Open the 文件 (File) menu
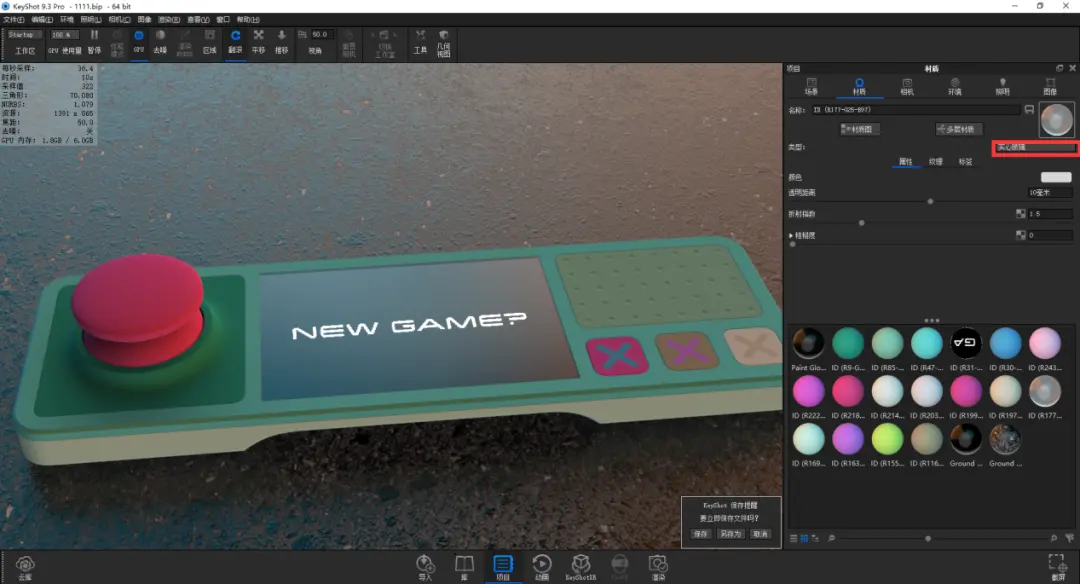Screen dimensions: 1080x584 (x=13, y=19)
